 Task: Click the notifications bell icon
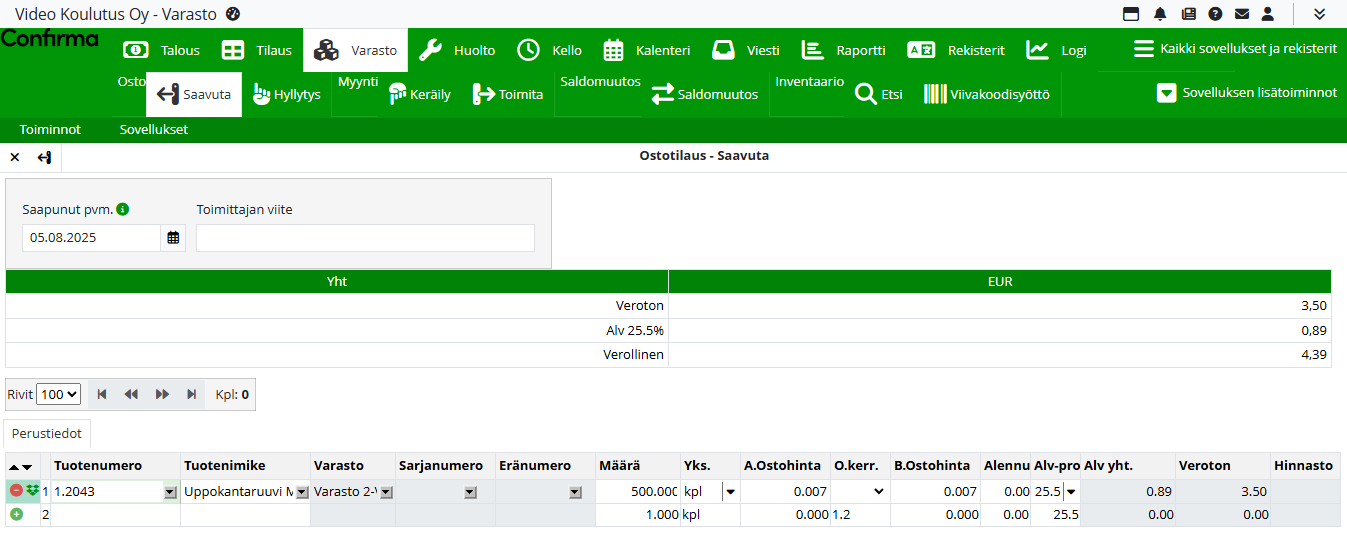point(1160,14)
